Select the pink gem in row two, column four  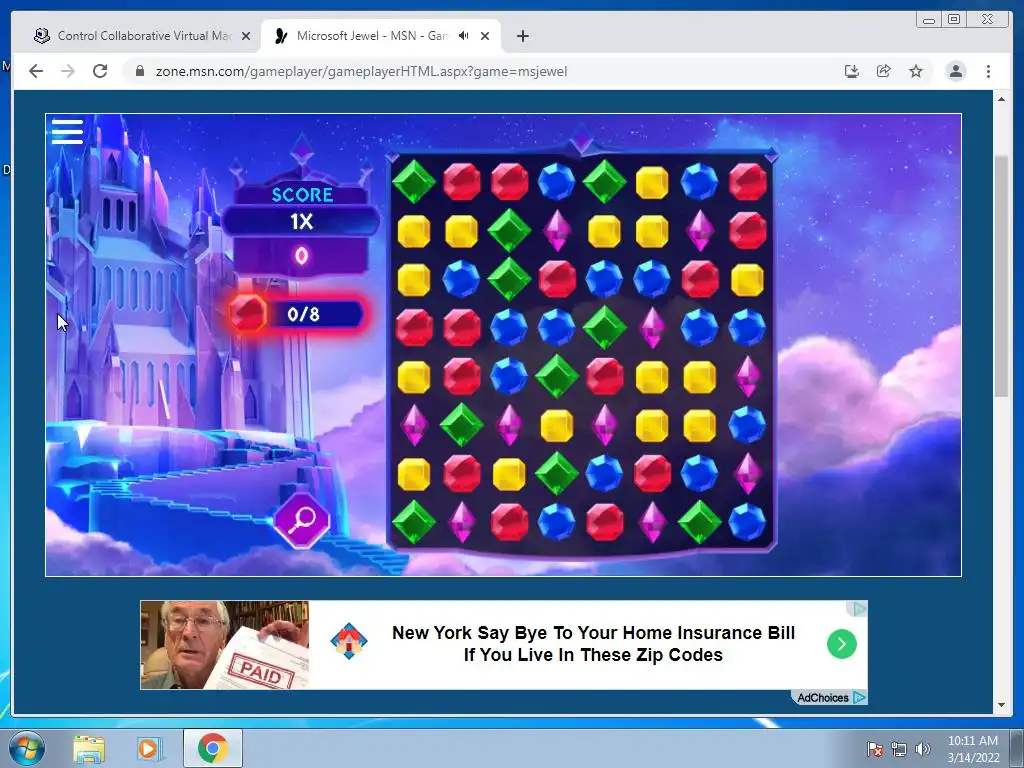pyautogui.click(x=557, y=231)
